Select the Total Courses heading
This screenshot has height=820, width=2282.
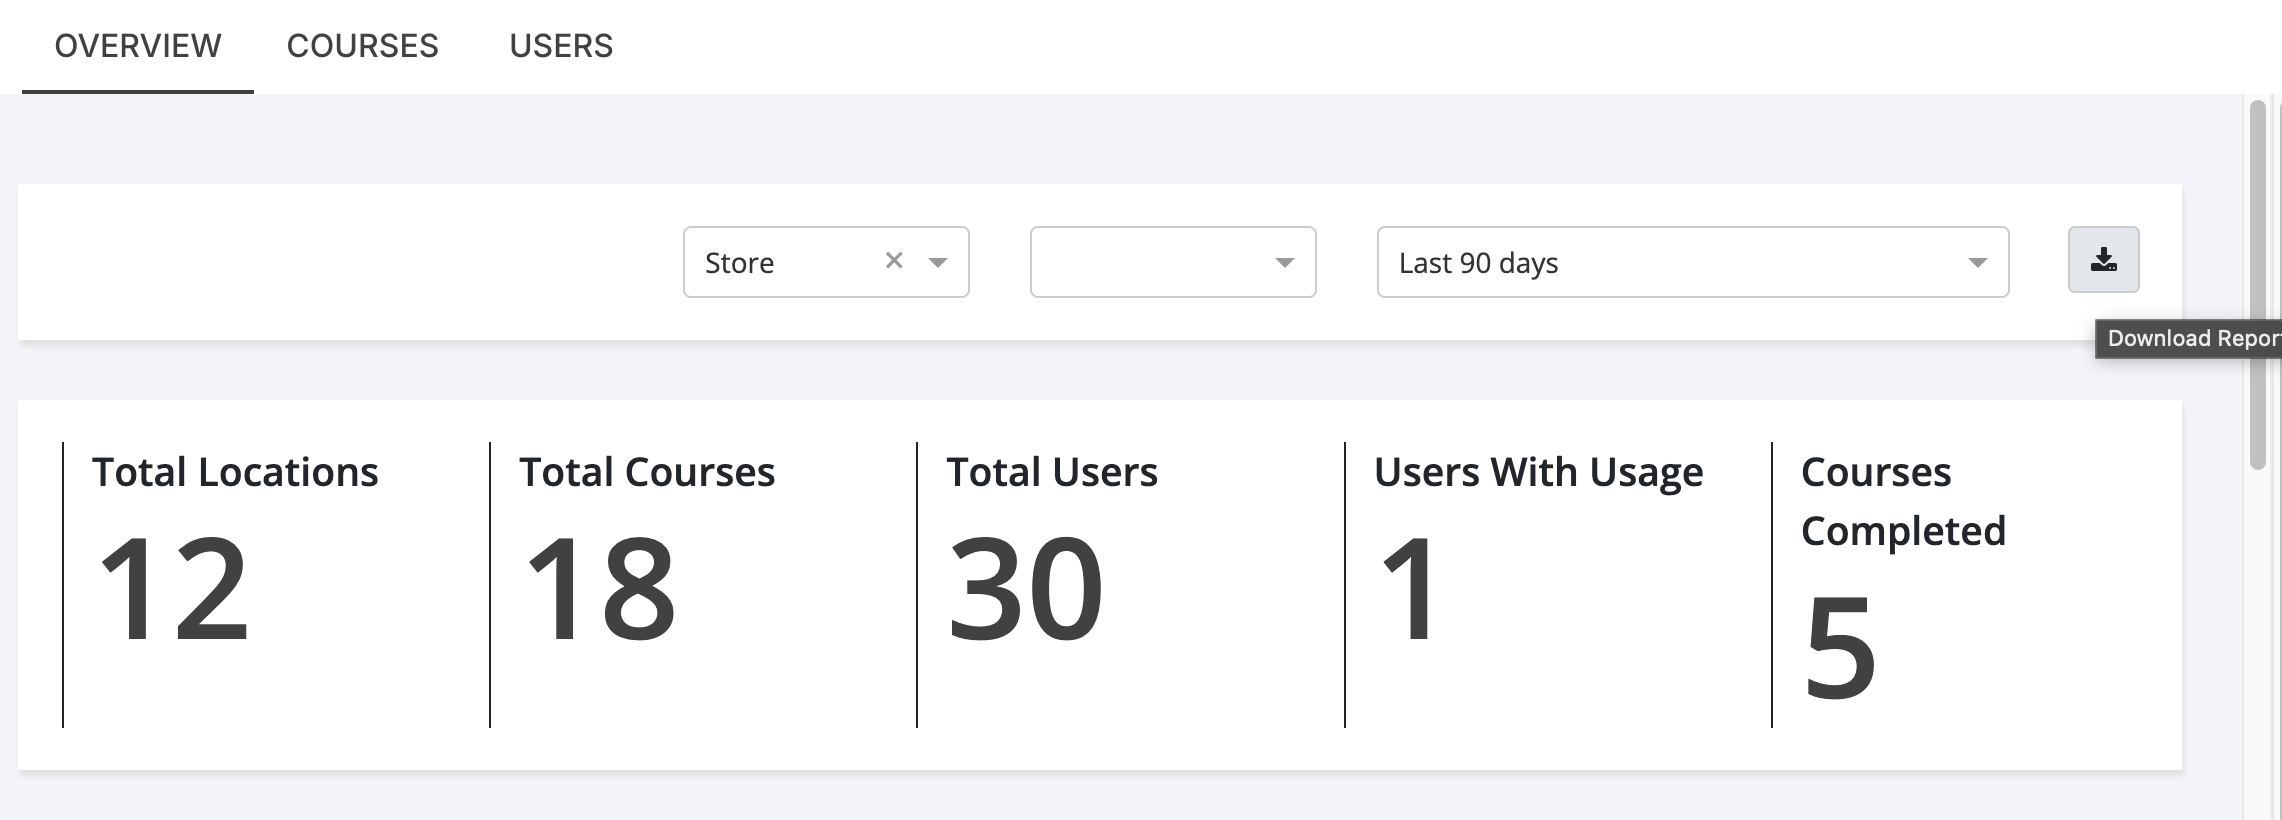[647, 472]
